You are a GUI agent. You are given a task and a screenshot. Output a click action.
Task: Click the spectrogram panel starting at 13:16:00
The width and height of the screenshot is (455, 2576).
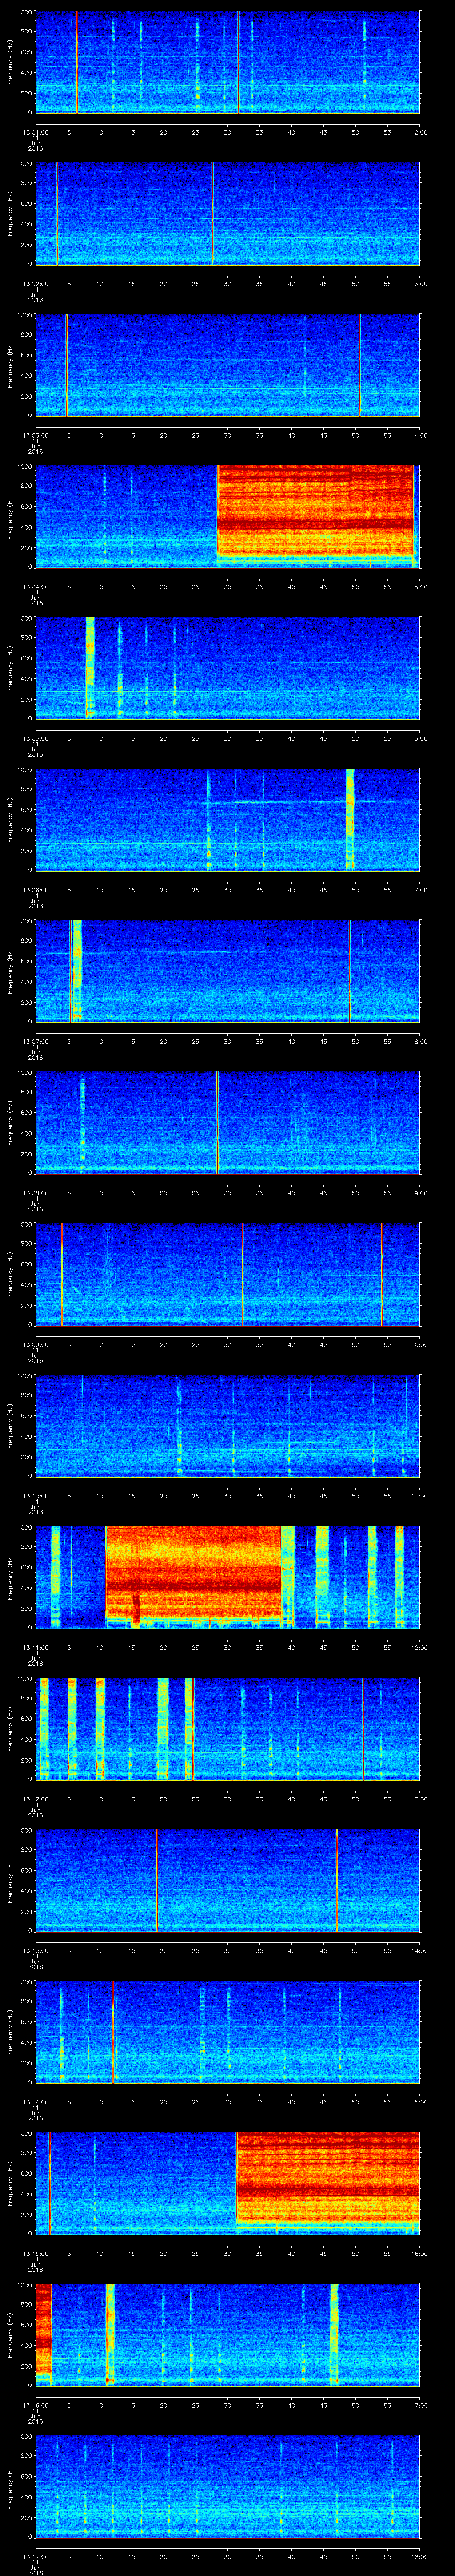tap(227, 2334)
